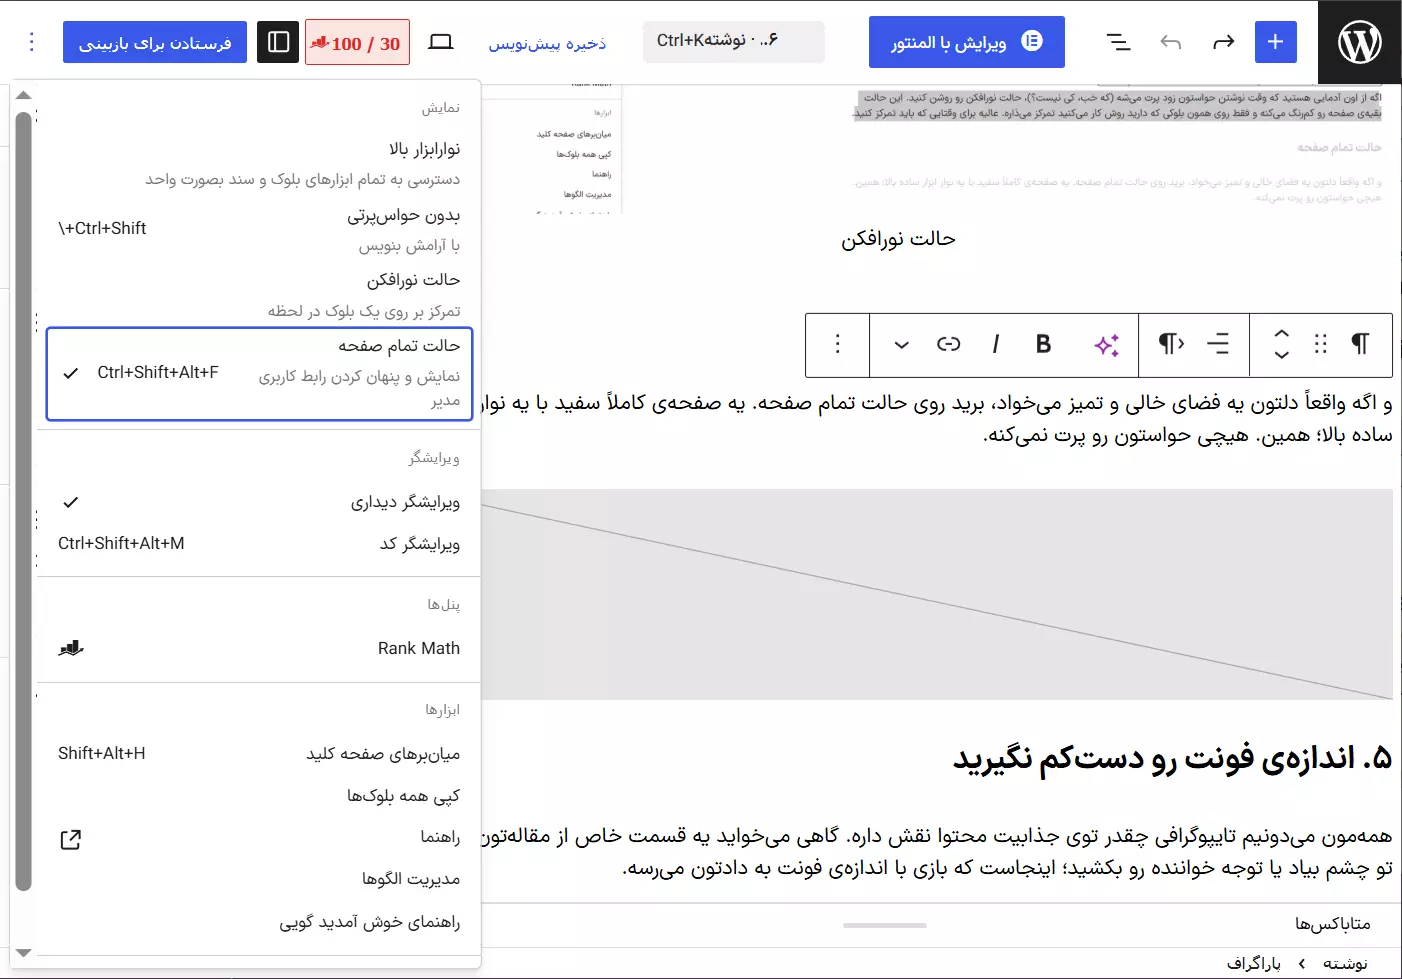This screenshot has height=979, width=1402.
Task: Open Rank Math score 30 / 100 button
Action: coord(357,43)
